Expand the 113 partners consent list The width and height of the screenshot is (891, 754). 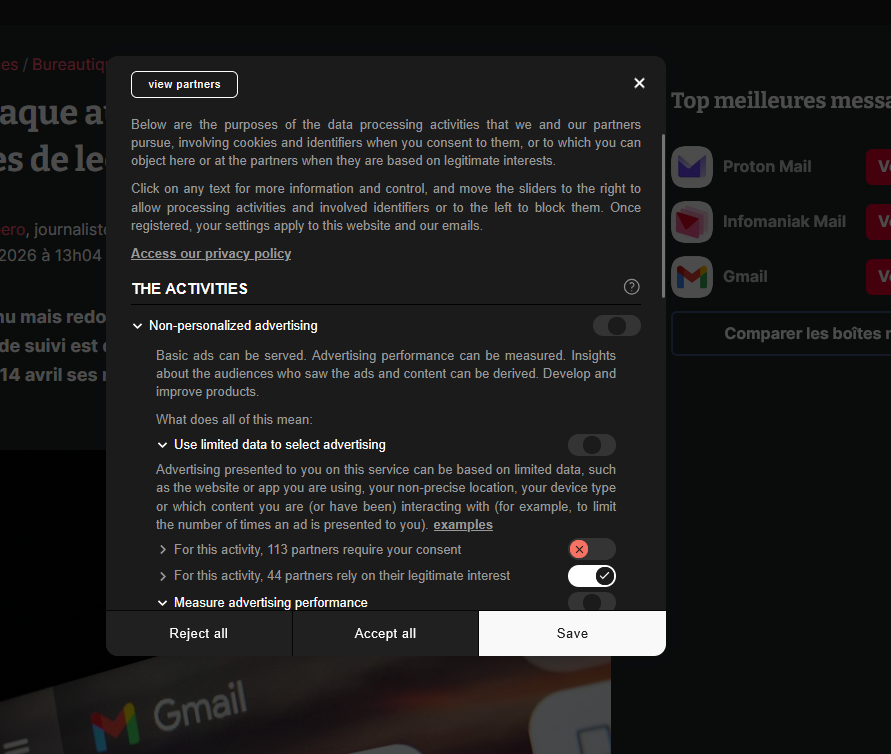click(162, 550)
